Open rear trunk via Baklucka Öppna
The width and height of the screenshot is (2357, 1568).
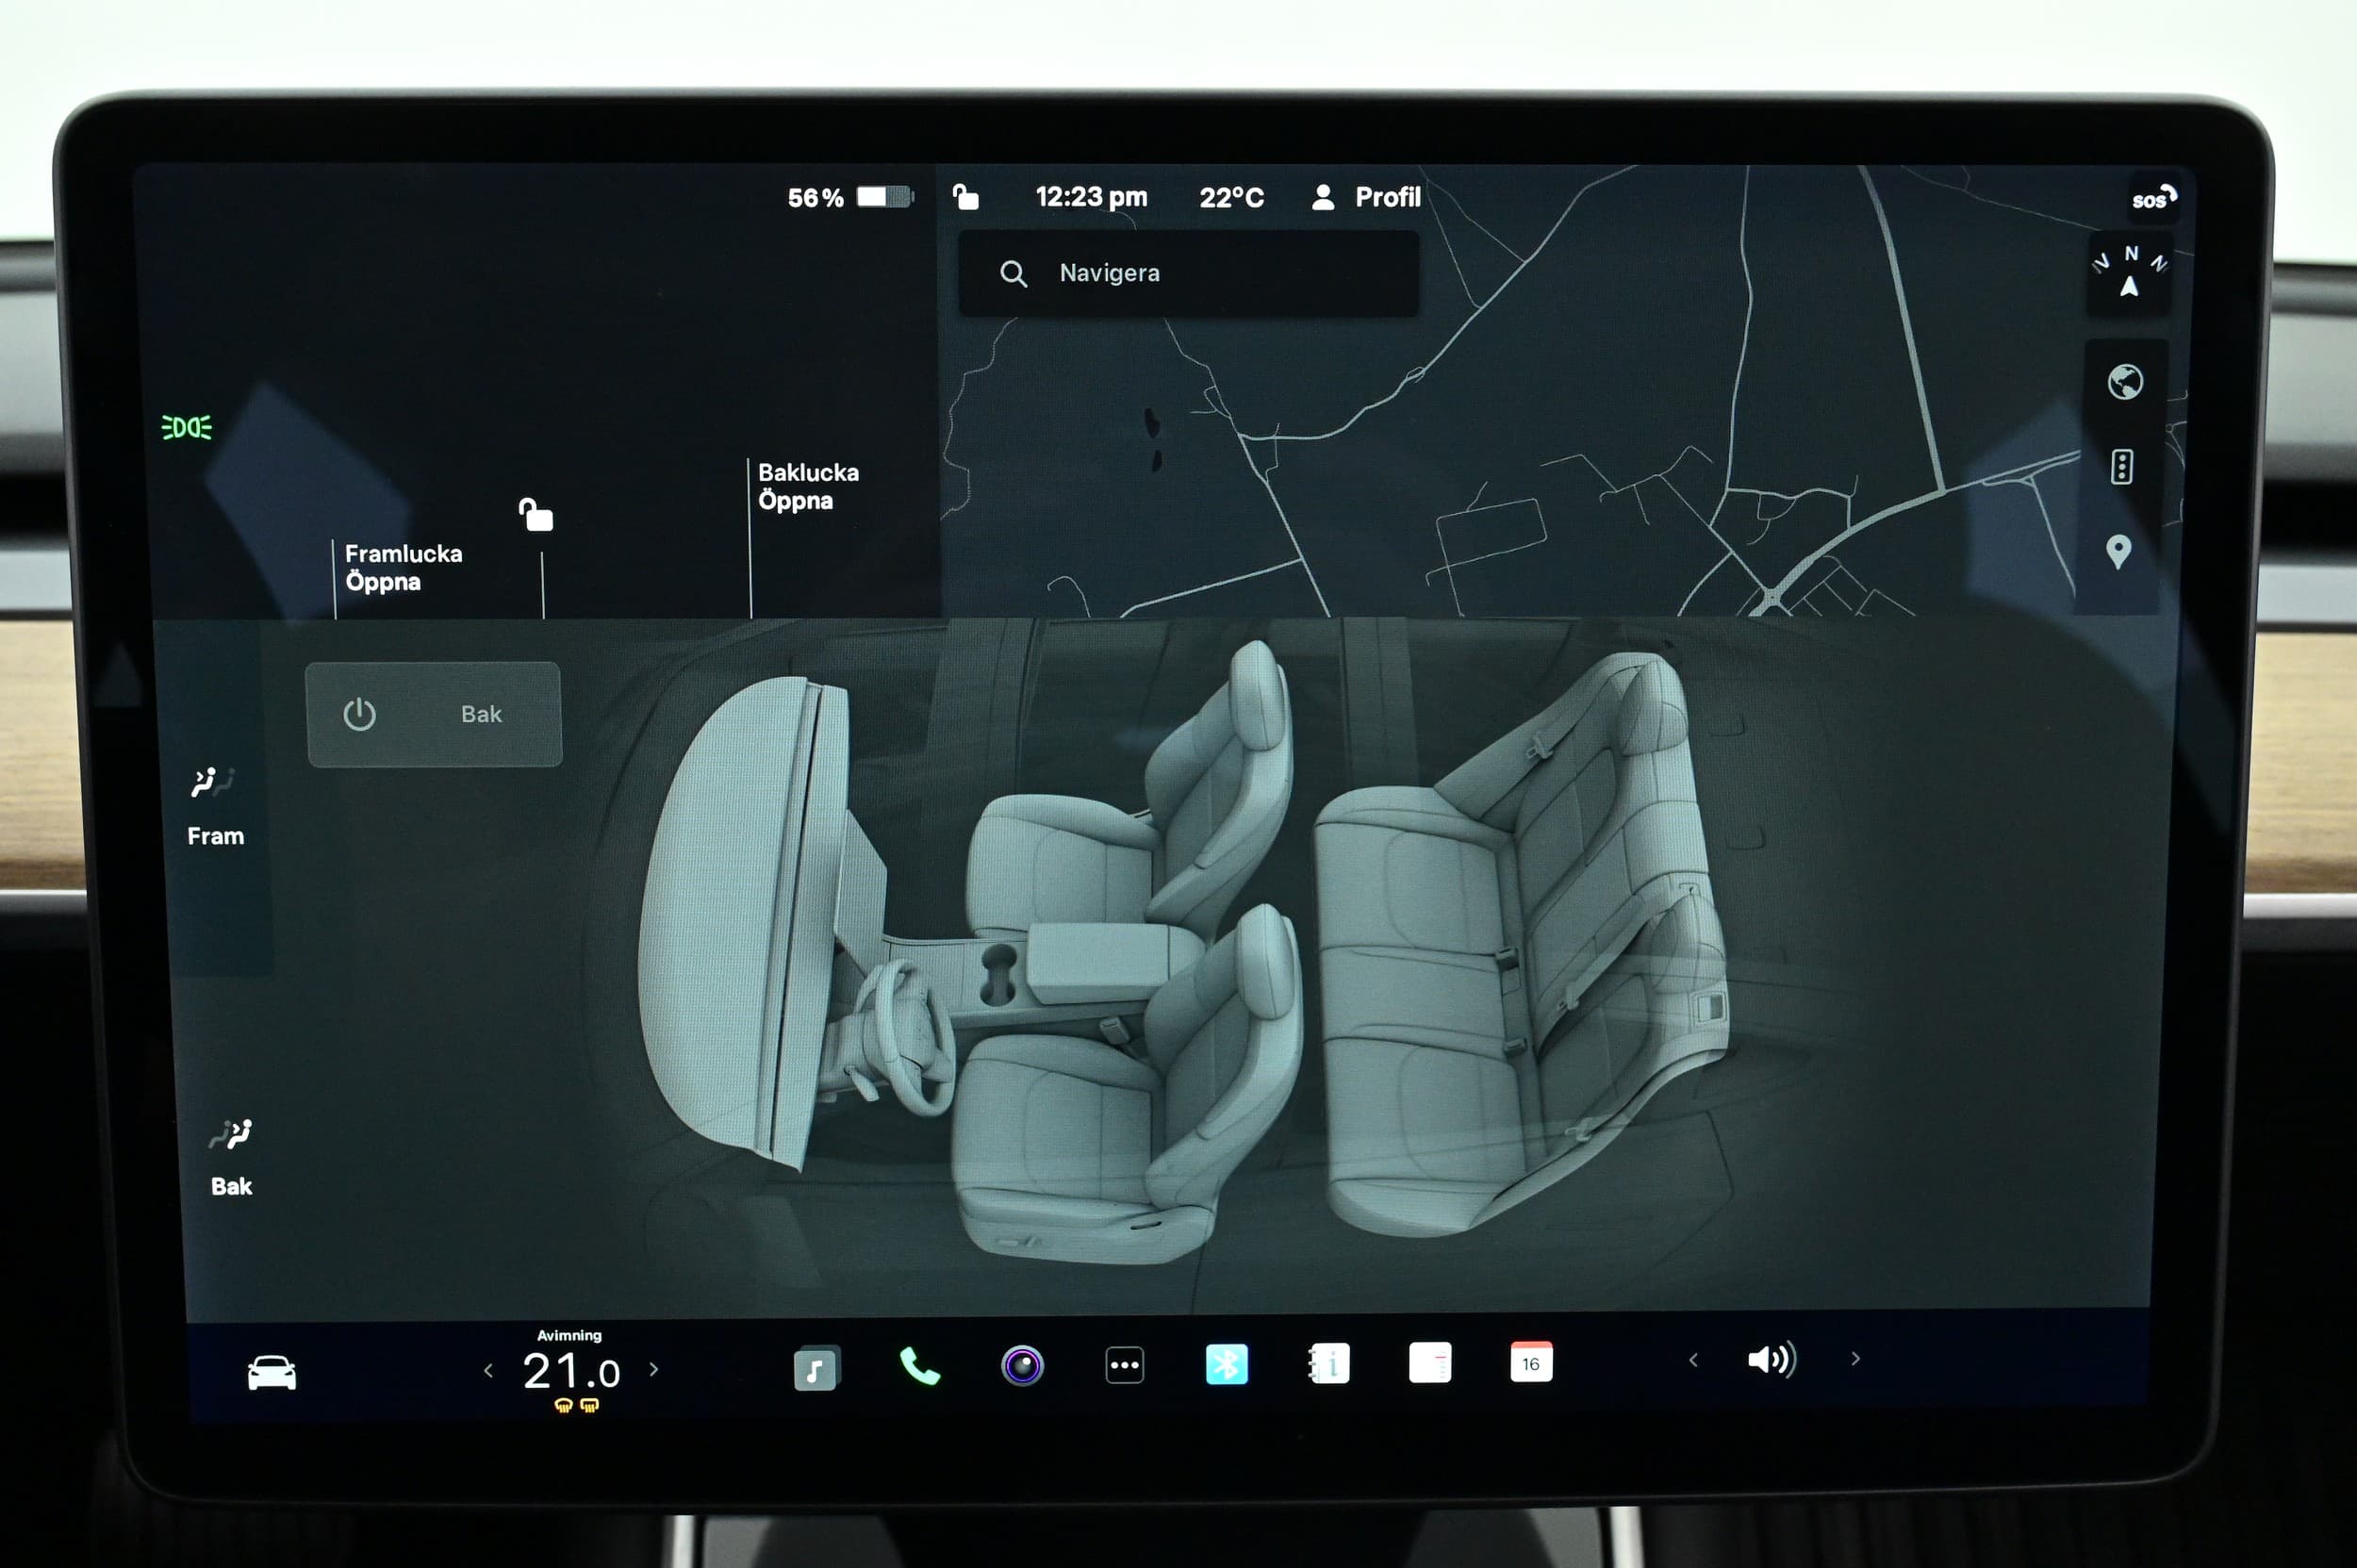(x=808, y=486)
